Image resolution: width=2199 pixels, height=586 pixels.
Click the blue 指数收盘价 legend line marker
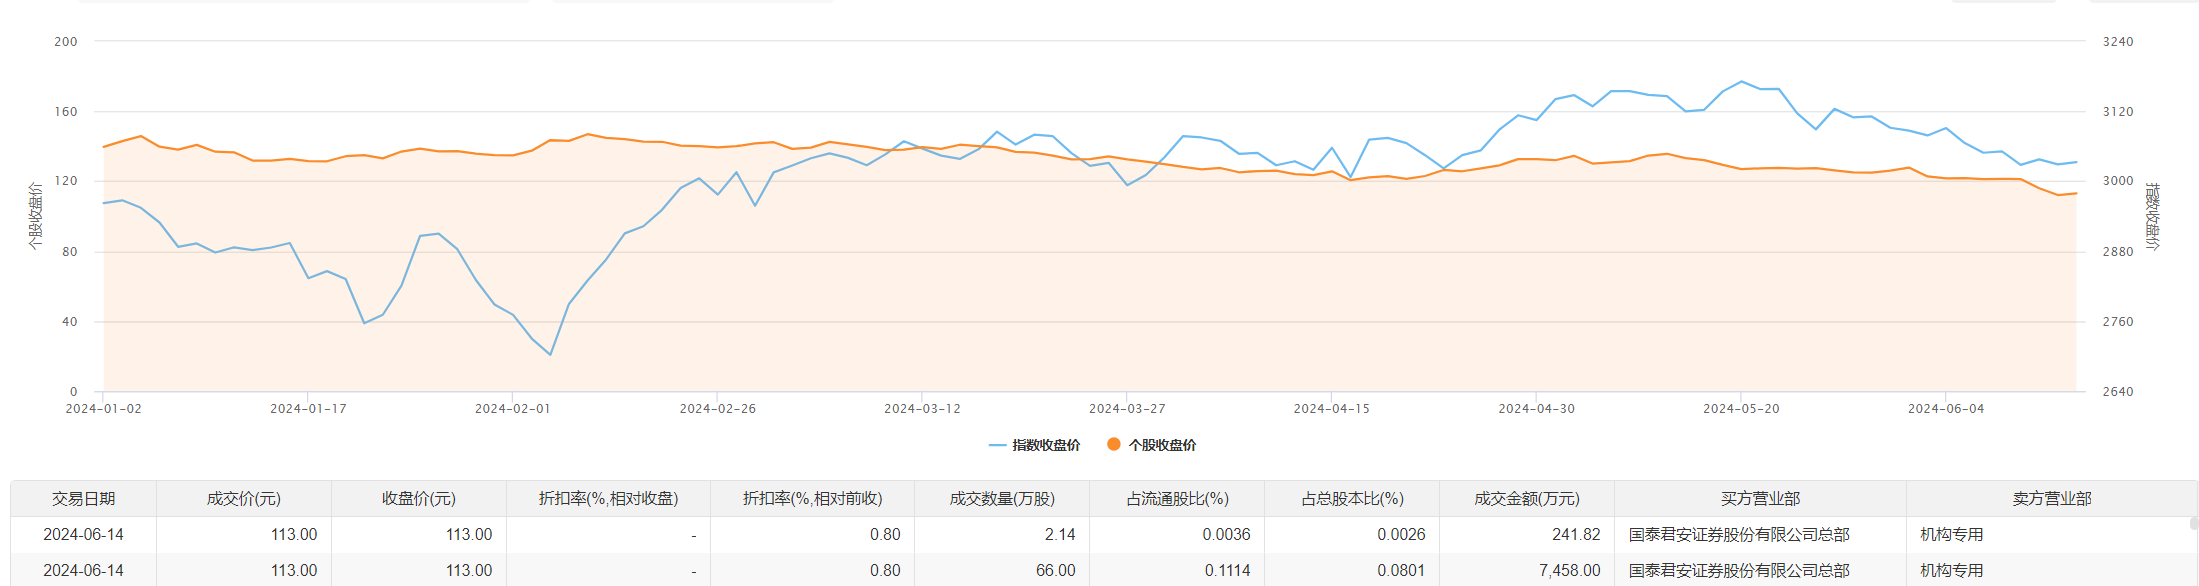[997, 445]
